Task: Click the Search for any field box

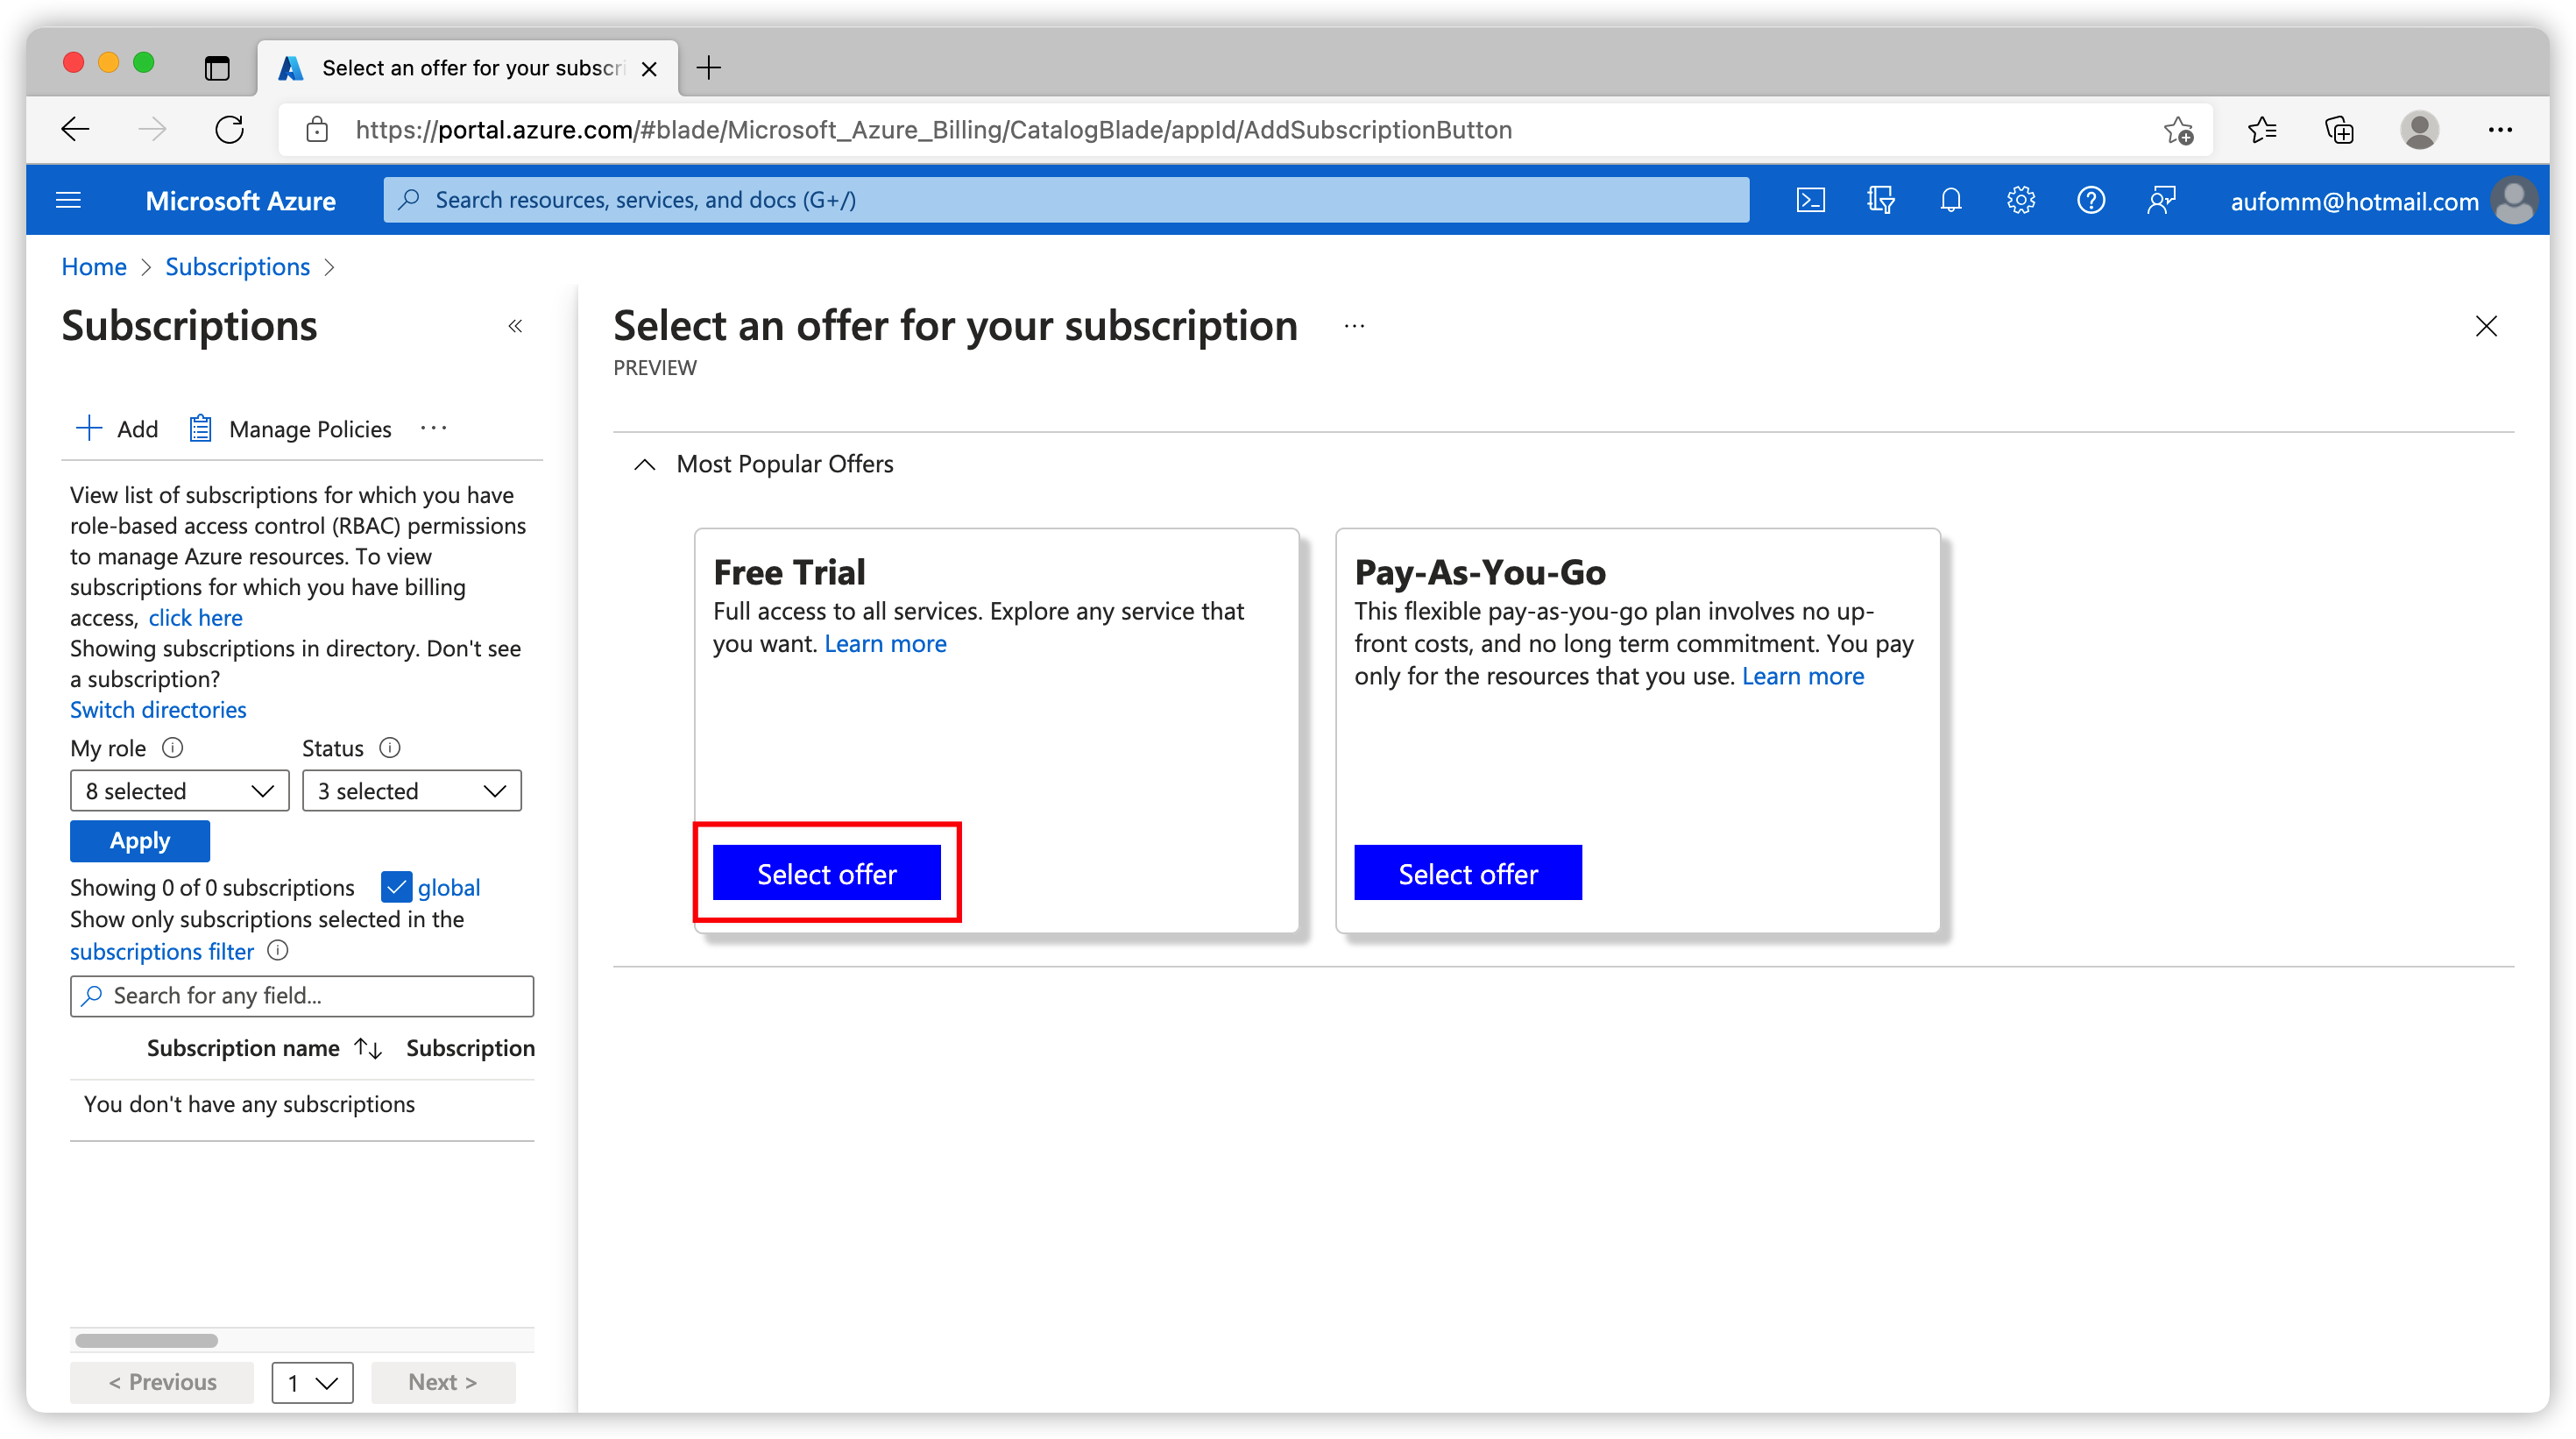Action: [x=302, y=995]
